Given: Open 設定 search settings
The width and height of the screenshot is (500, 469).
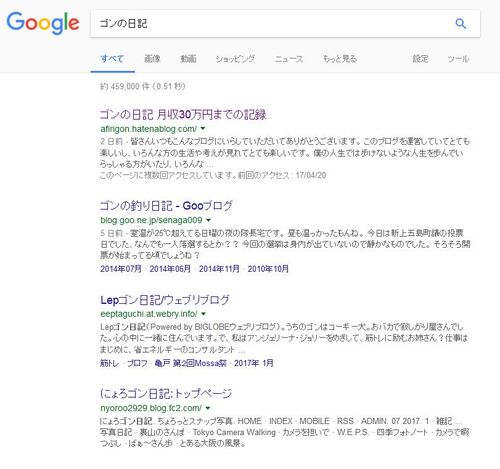Looking at the screenshot, I should coord(420,59).
